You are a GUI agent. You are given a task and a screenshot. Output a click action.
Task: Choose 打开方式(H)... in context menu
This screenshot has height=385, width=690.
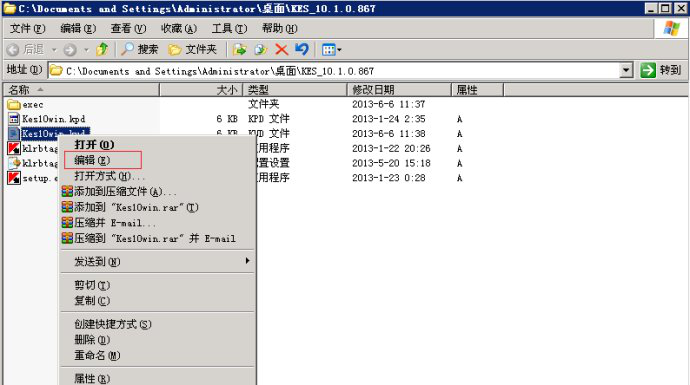pyautogui.click(x=157, y=176)
